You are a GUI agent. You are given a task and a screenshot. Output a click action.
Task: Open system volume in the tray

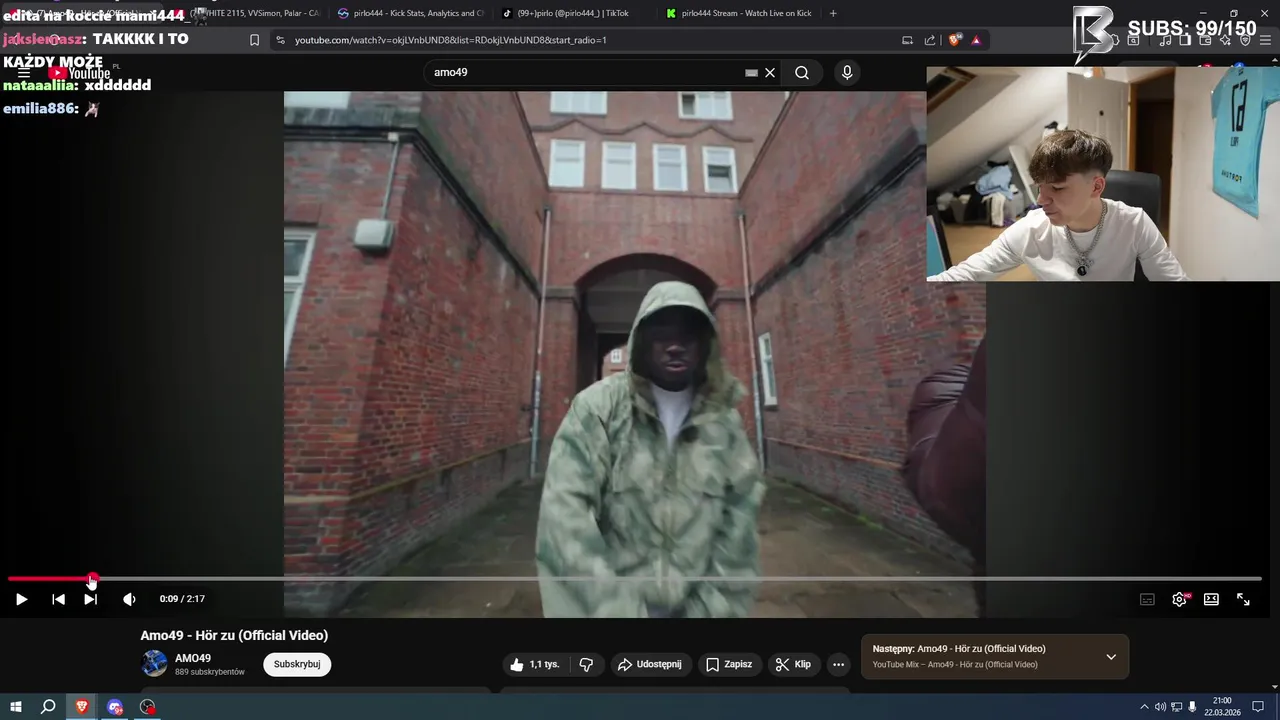1160,707
